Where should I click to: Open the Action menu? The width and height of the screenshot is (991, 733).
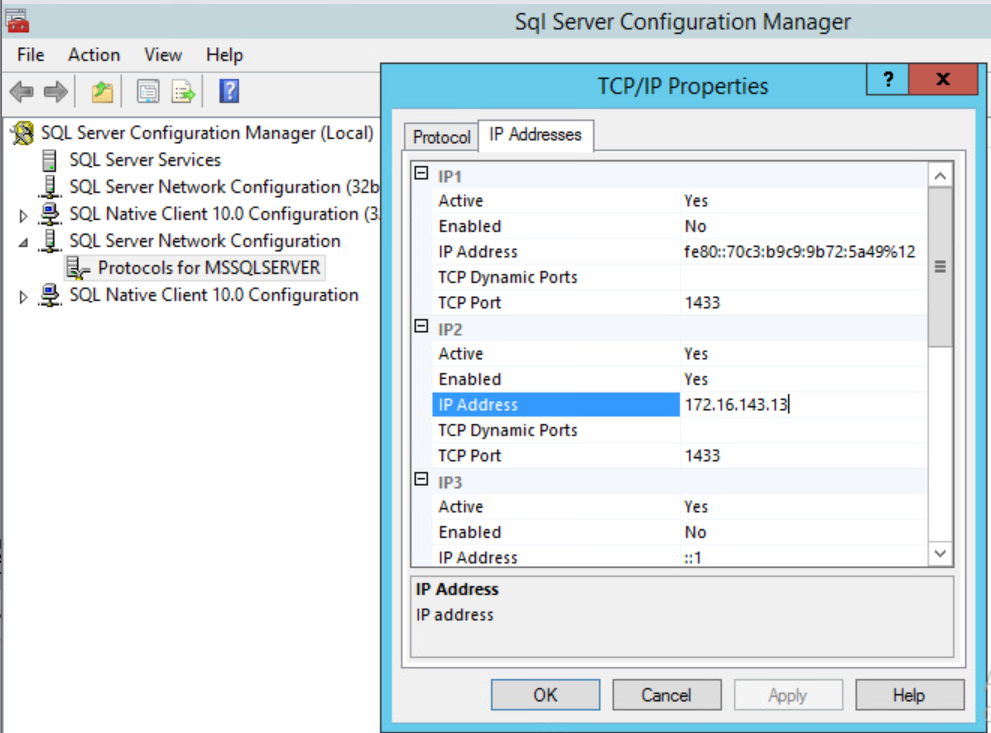(94, 55)
